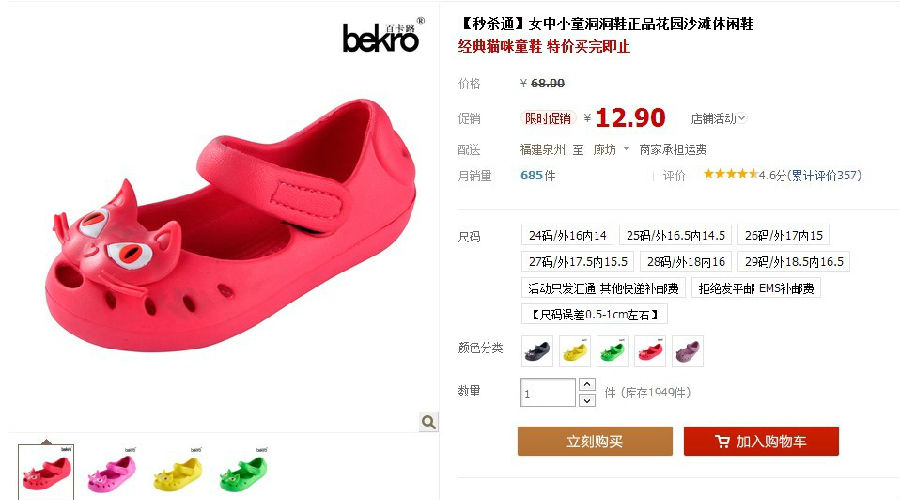Select the red shoe color swatch

click(x=650, y=351)
